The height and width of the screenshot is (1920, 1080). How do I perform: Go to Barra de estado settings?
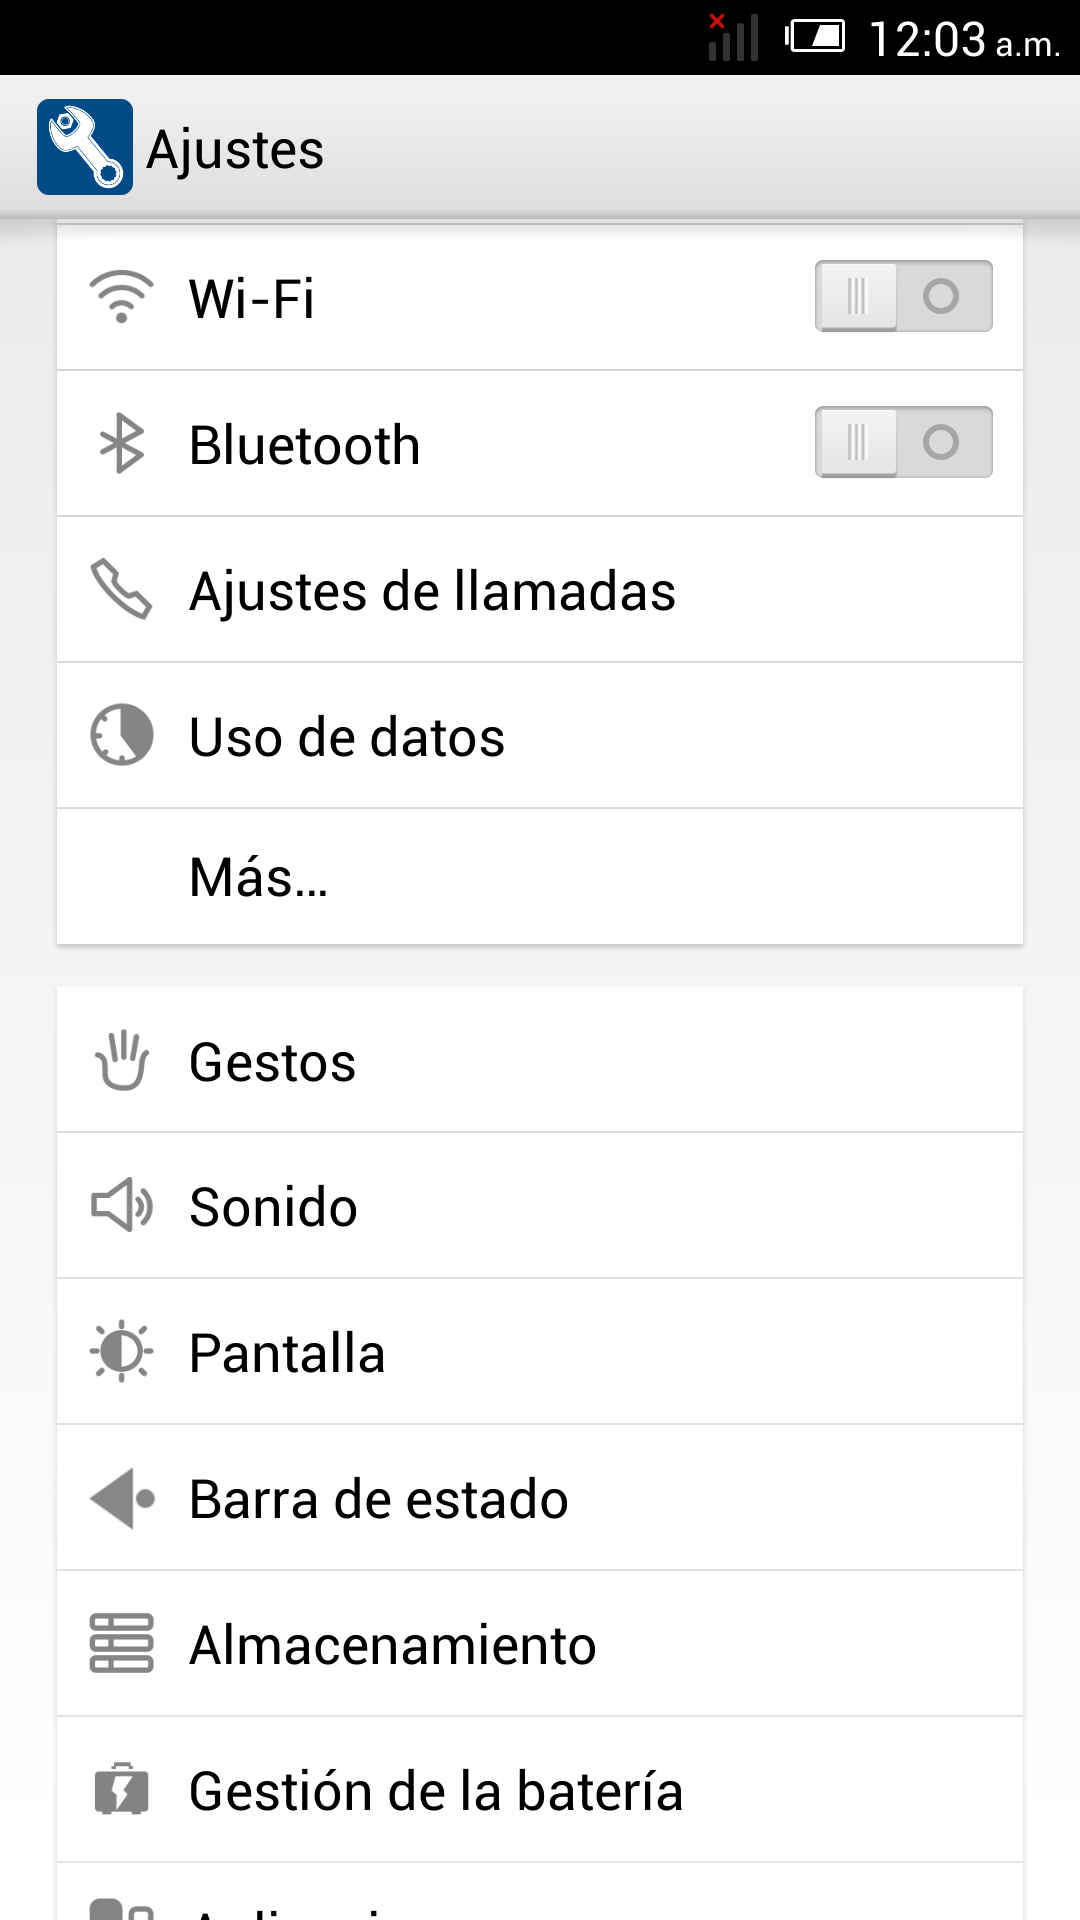pos(379,1499)
